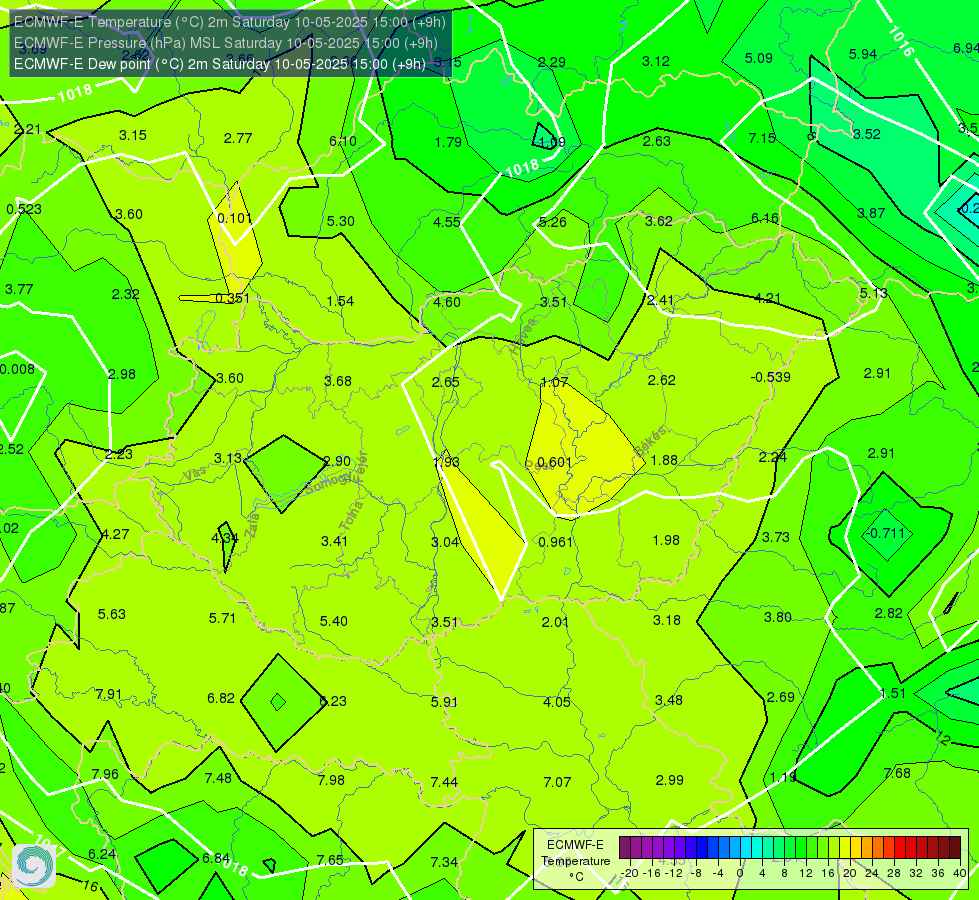Screen dimensions: 979x900
Task: Click the dew point value '4.05'
Action: 556,701
